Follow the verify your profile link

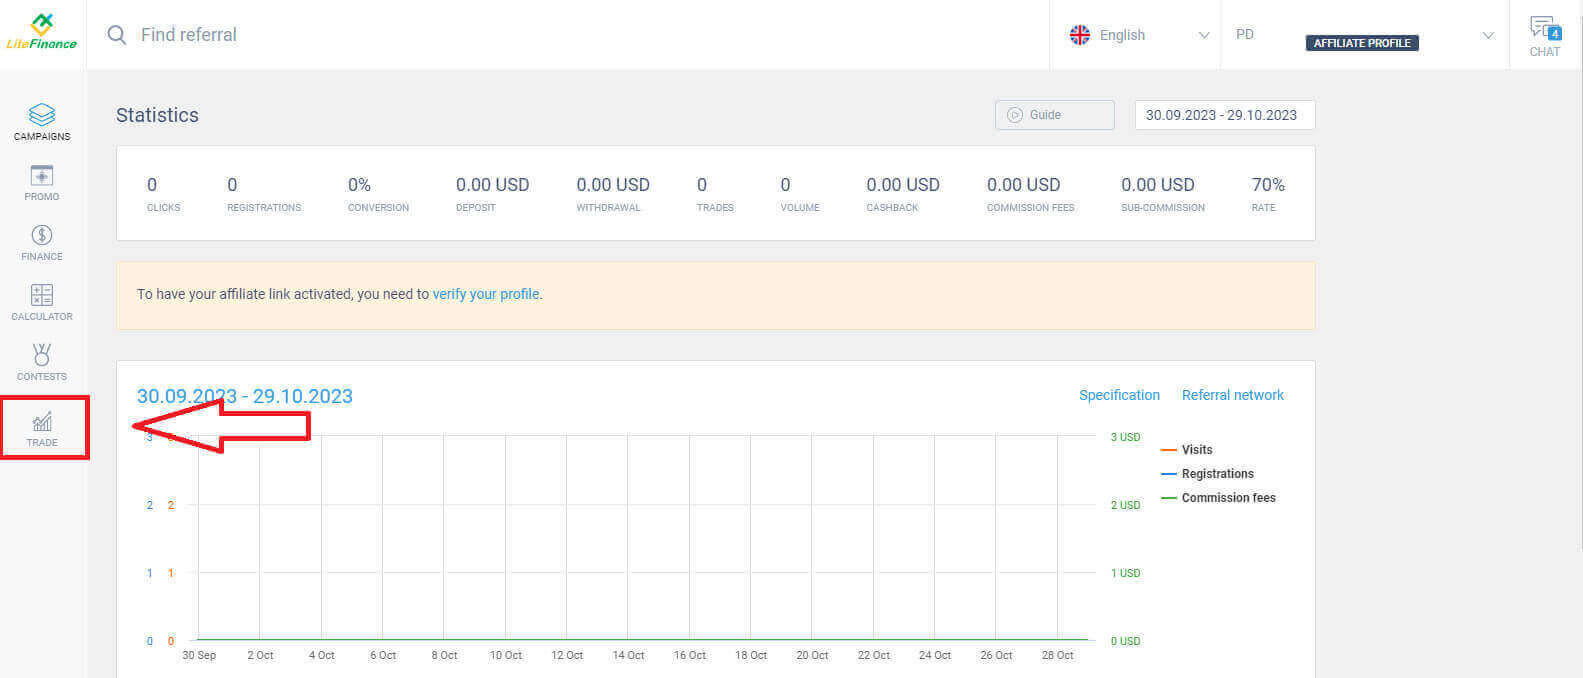pyautogui.click(x=485, y=294)
